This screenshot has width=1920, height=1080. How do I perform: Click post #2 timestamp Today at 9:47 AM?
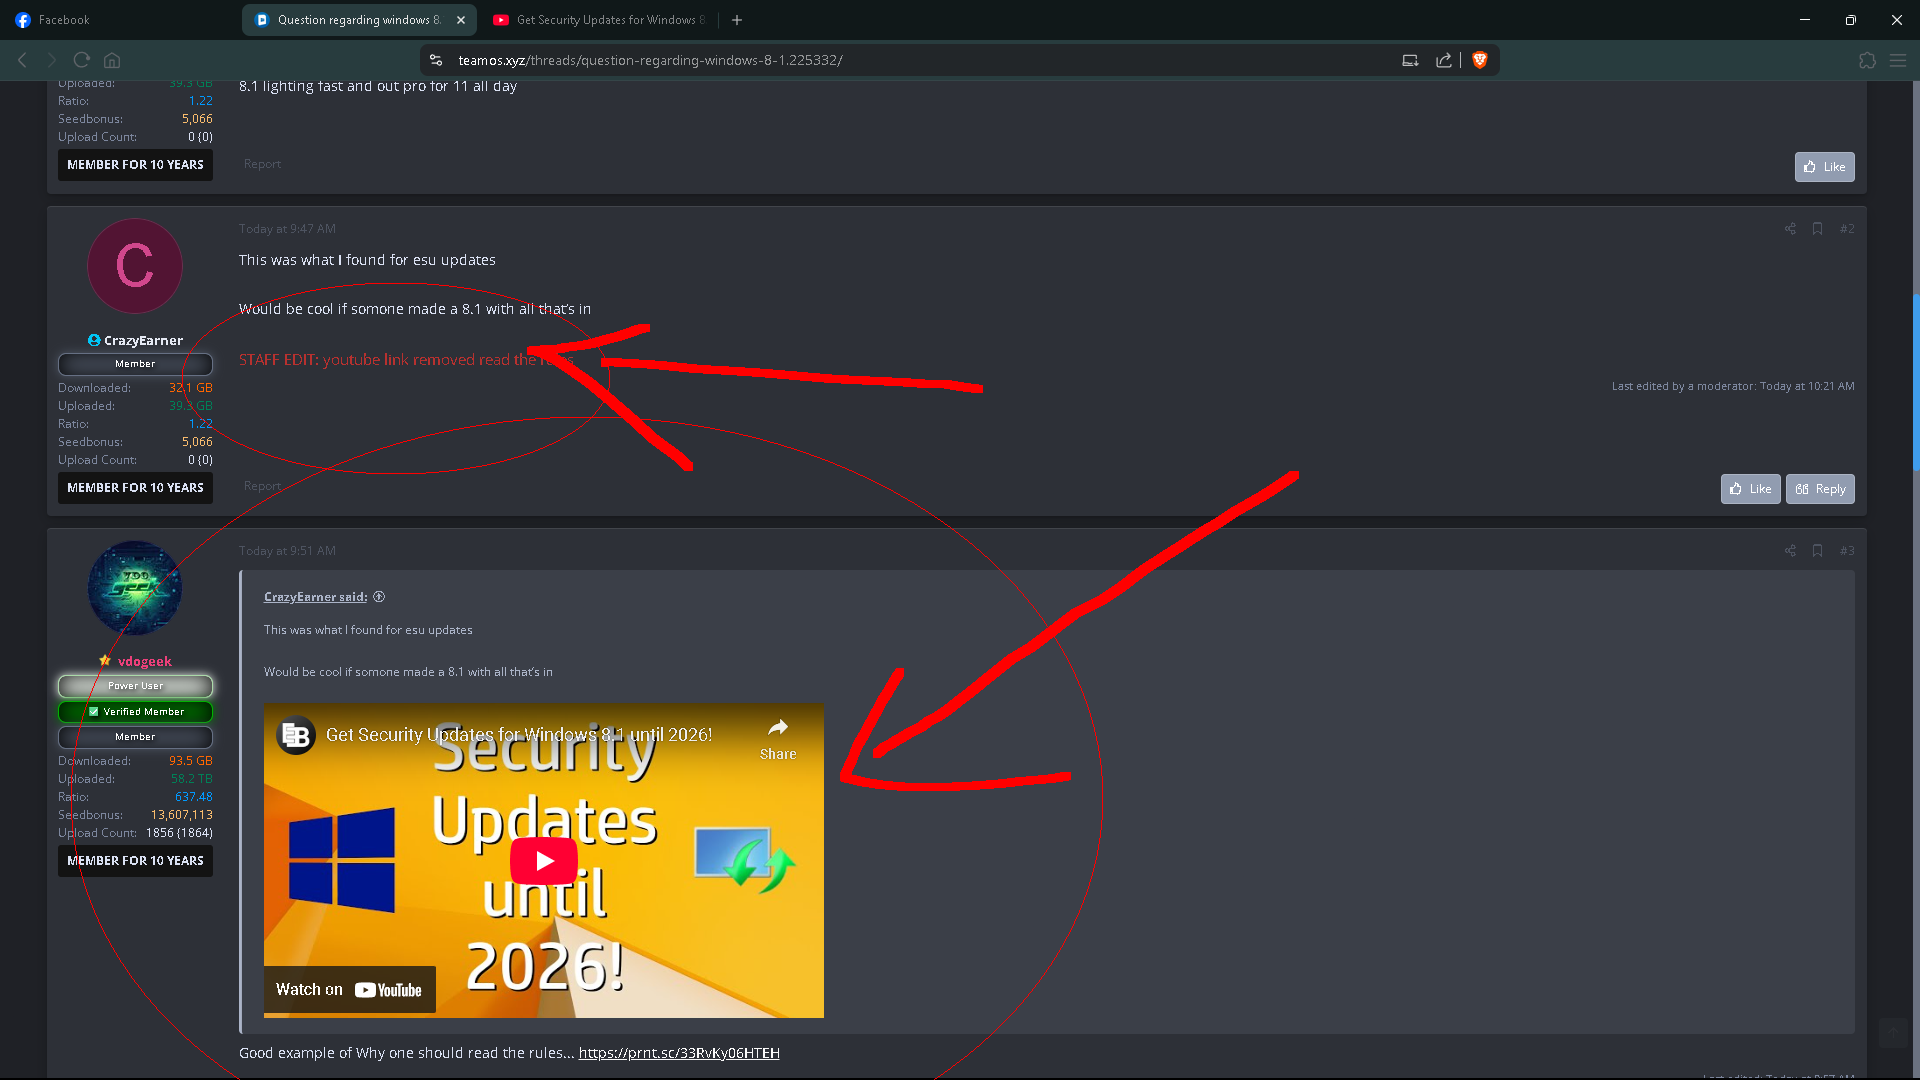[x=287, y=229]
